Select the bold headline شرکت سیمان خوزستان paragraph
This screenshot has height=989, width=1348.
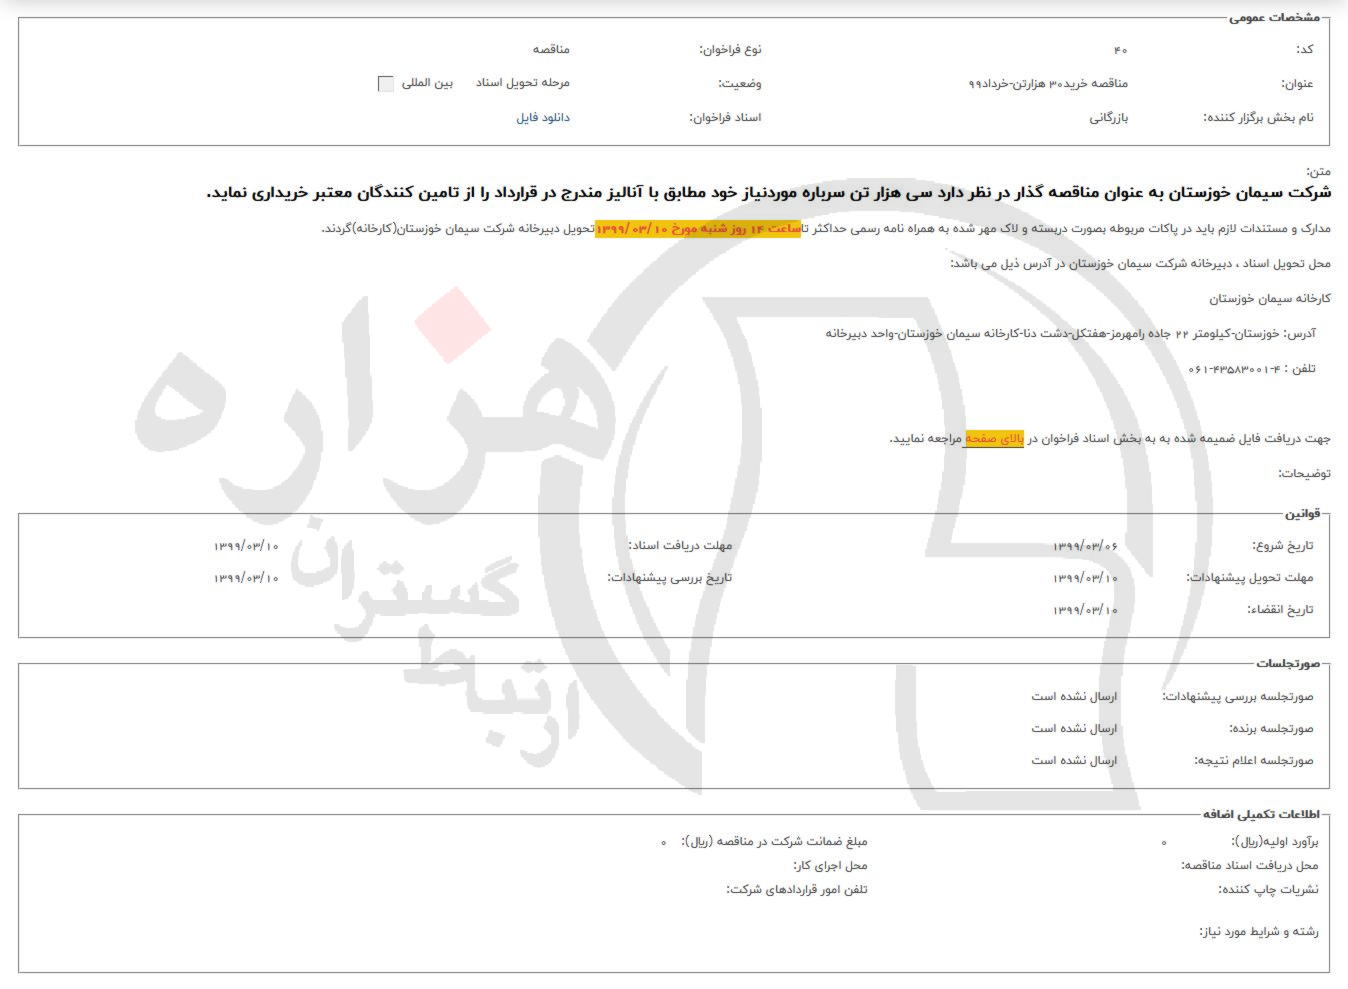point(768,192)
